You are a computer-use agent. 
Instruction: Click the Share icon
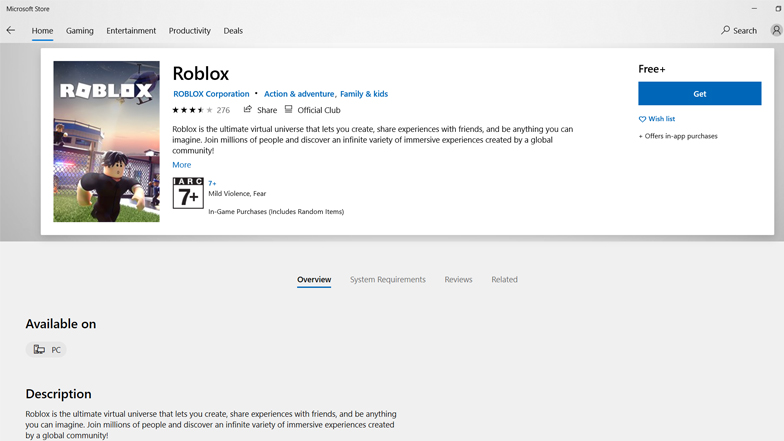tap(248, 109)
